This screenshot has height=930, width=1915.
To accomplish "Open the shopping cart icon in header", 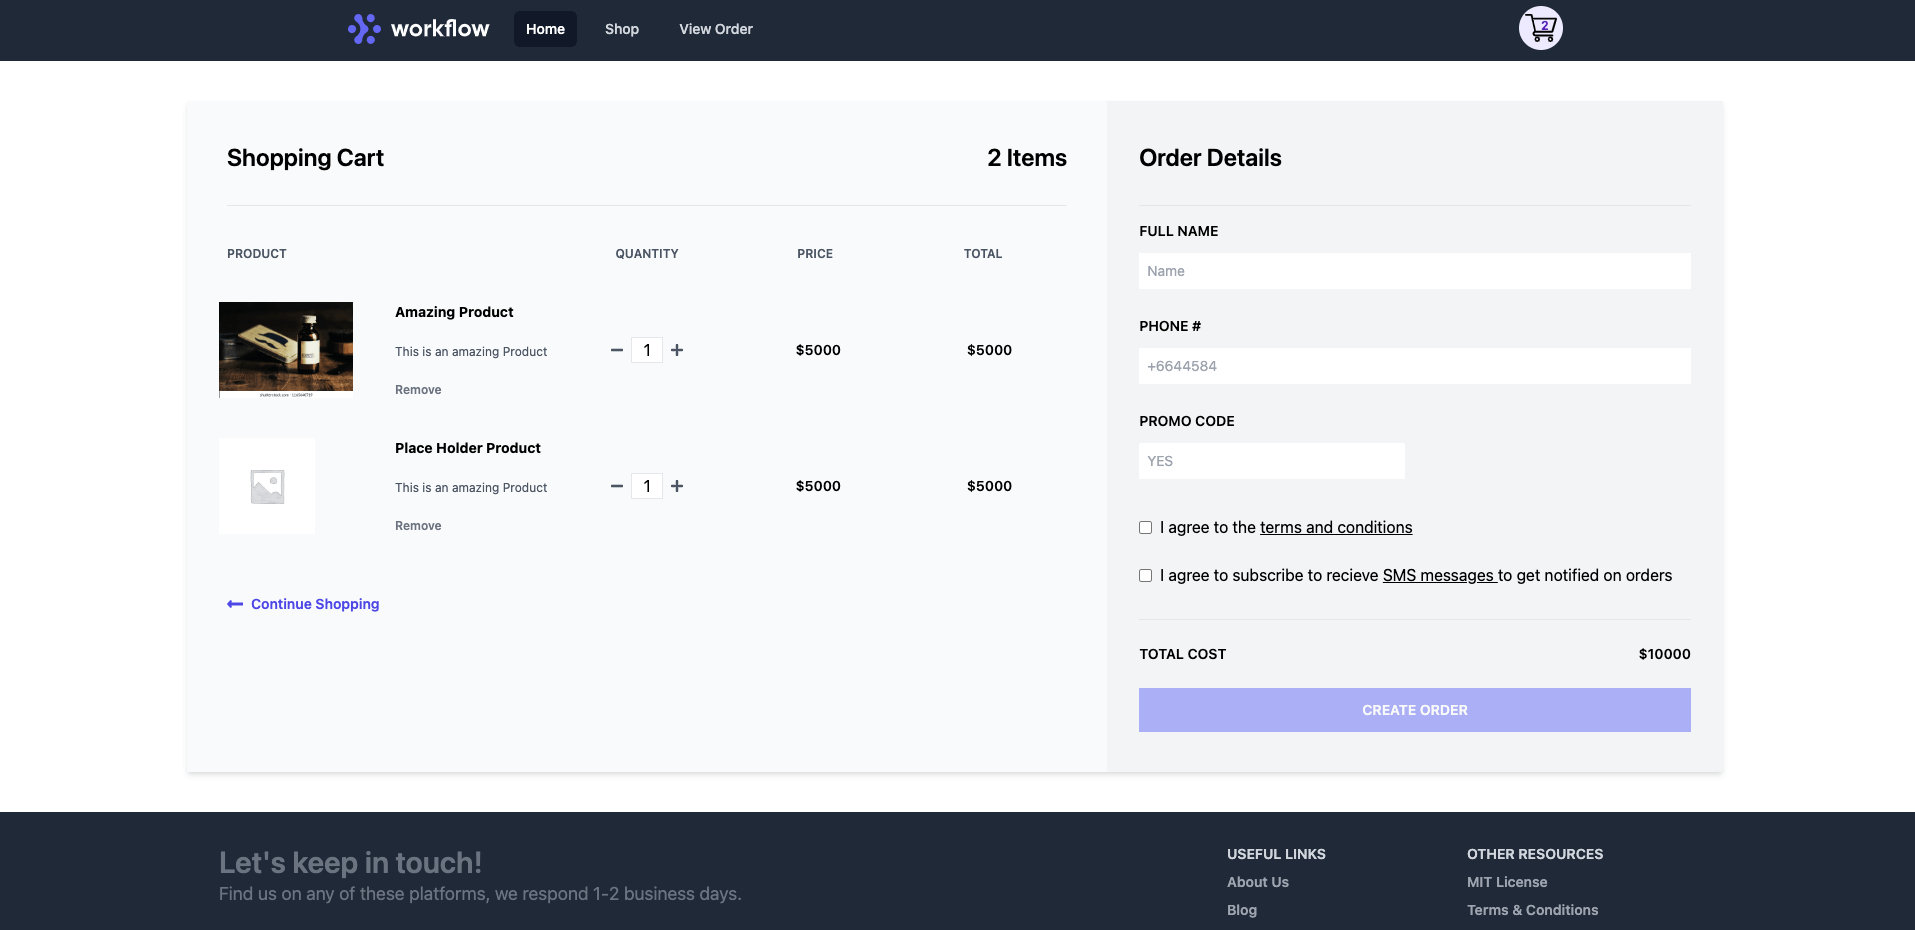I will pos(1540,28).
